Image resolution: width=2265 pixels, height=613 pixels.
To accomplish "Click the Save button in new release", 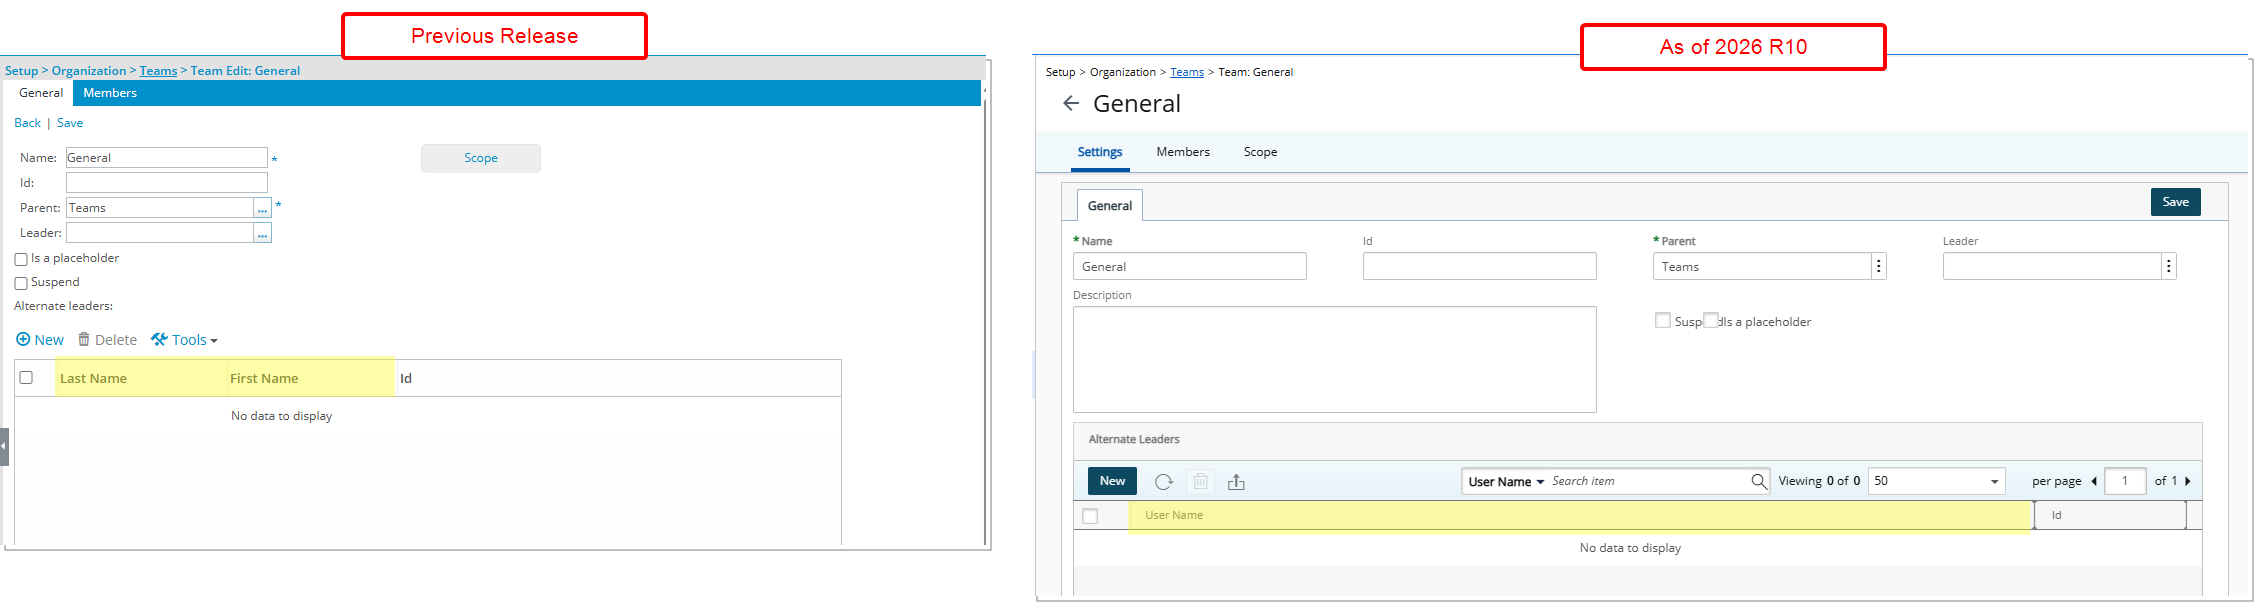I will [2175, 202].
